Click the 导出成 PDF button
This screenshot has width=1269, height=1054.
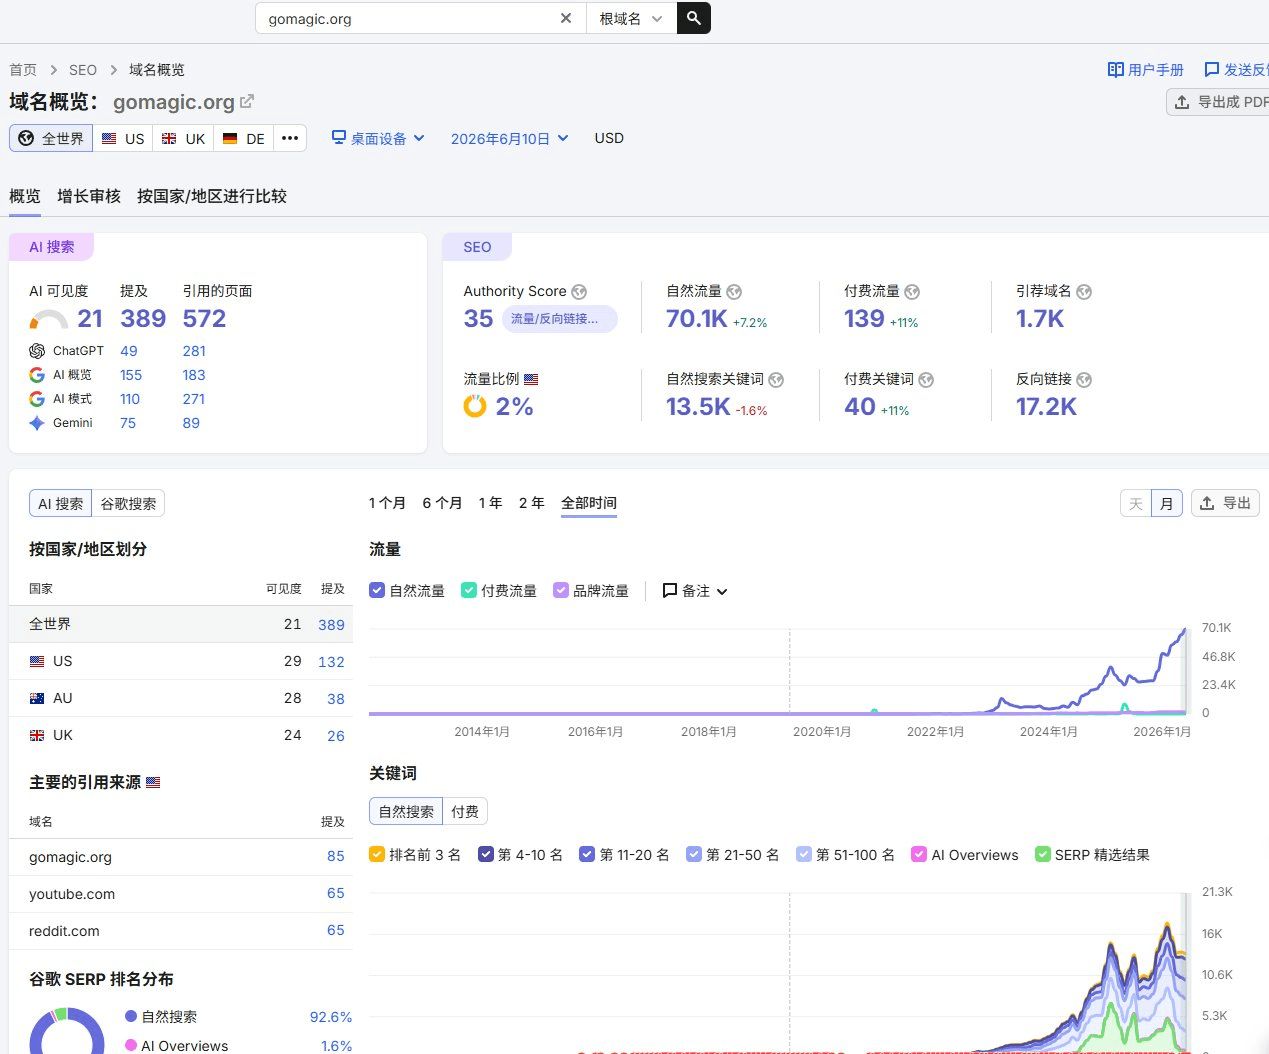click(x=1220, y=102)
